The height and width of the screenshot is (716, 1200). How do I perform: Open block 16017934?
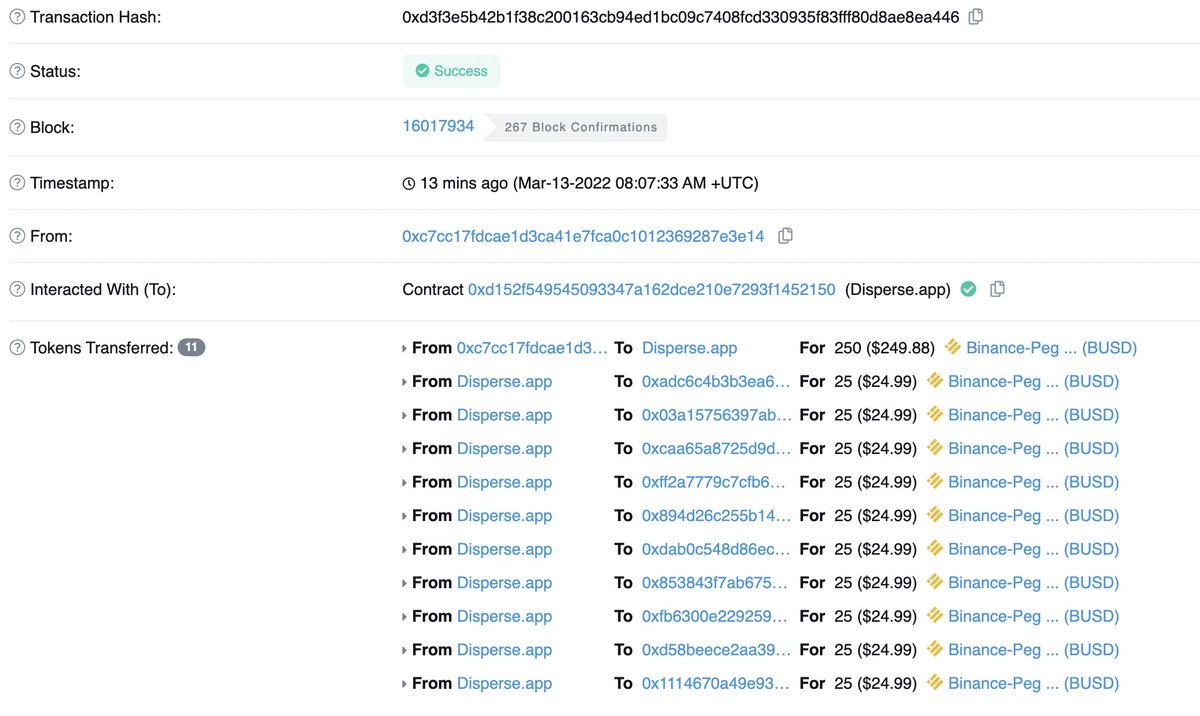(438, 127)
